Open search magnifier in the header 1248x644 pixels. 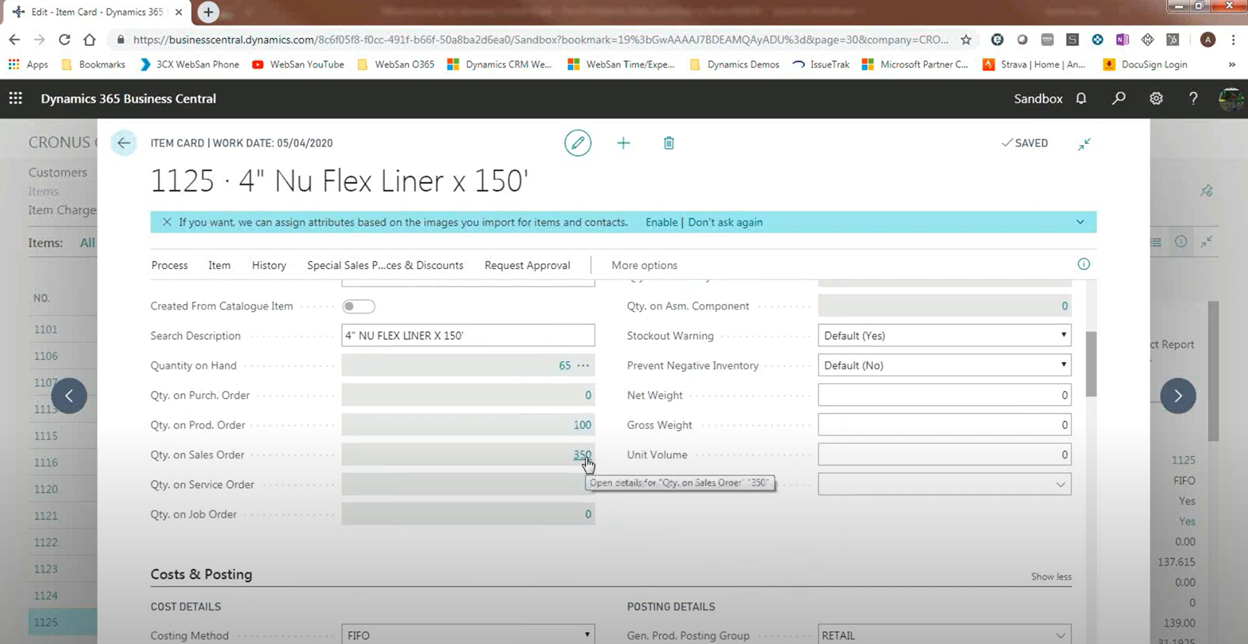(x=1119, y=98)
